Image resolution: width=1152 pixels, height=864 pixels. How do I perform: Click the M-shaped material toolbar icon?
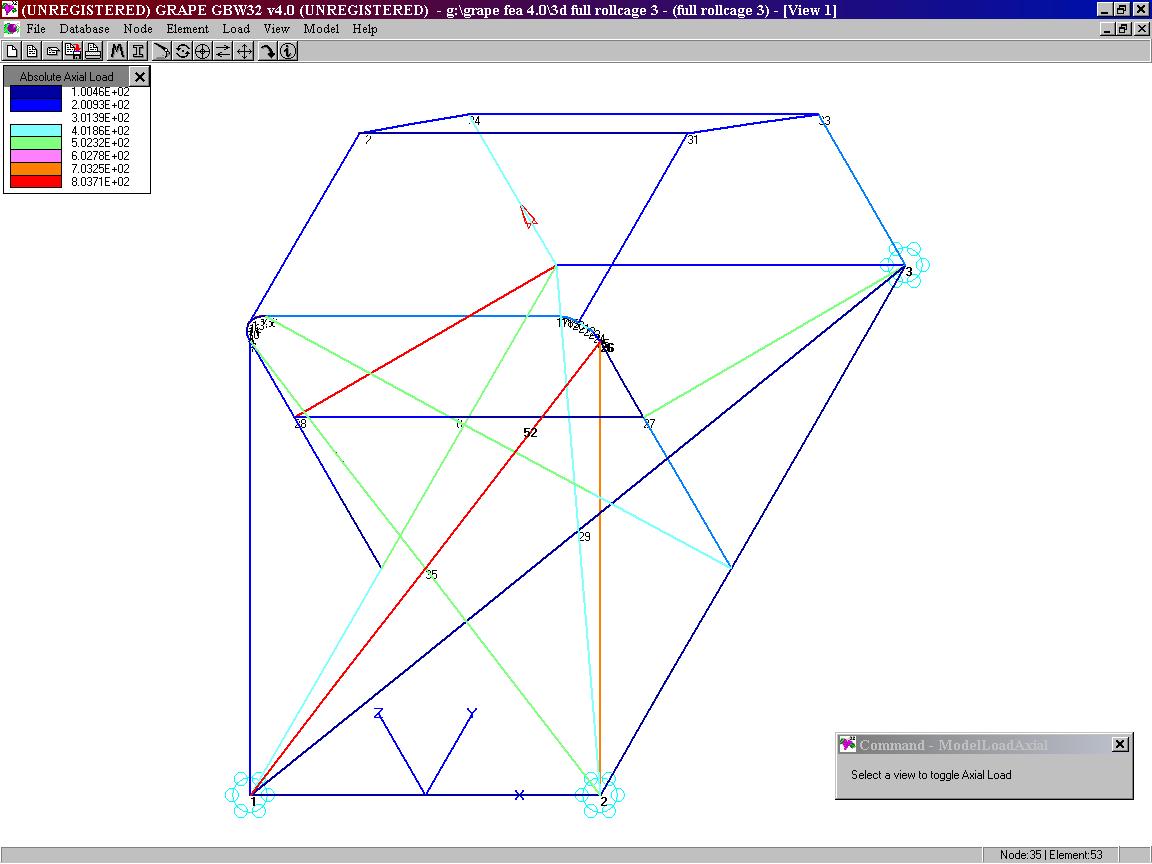click(118, 51)
